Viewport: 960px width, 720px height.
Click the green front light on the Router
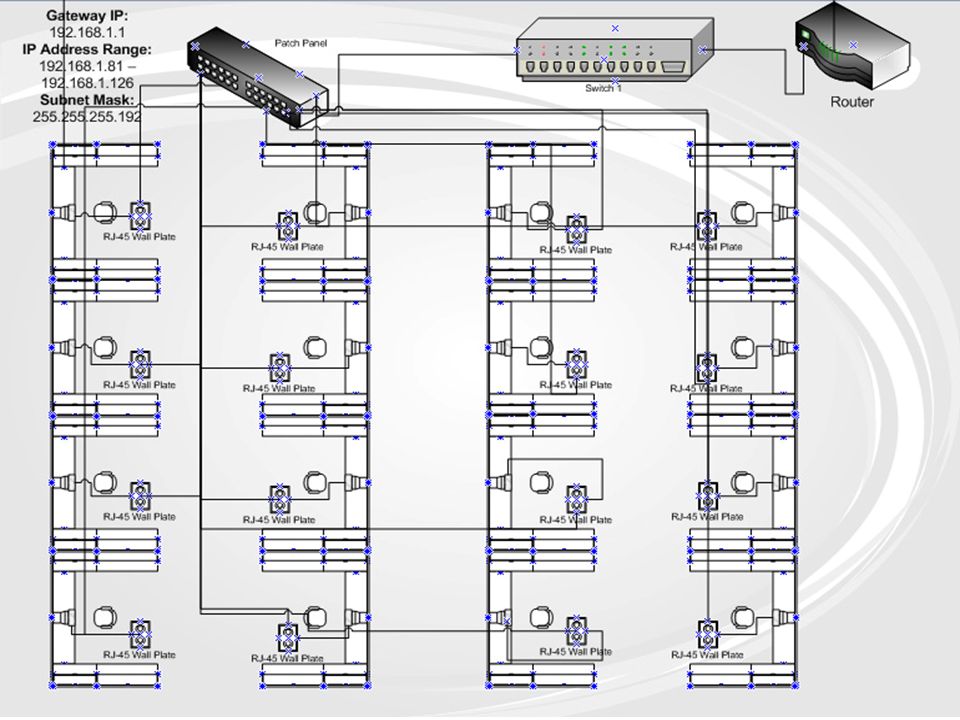[x=803, y=35]
